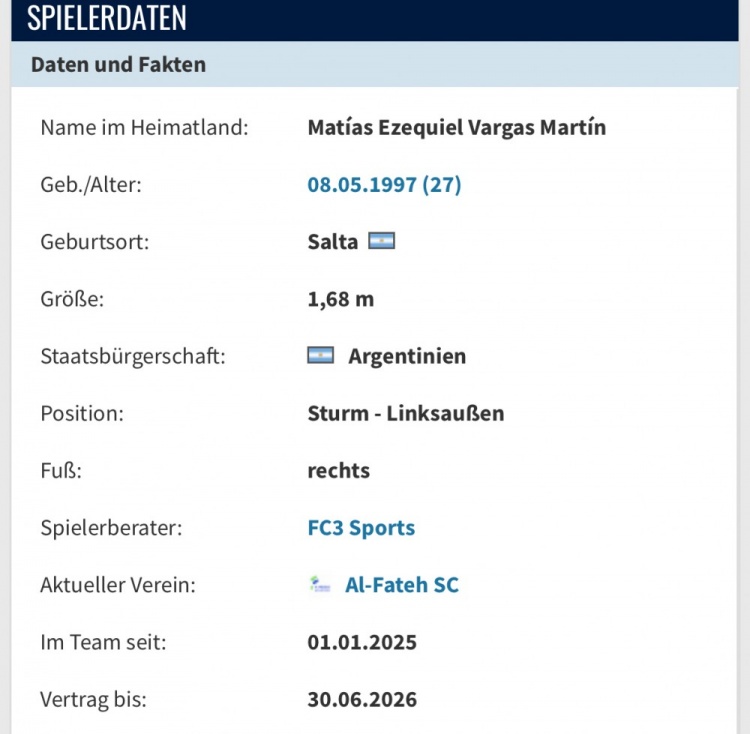This screenshot has height=734, width=750.
Task: Click the contract end date 30.06.2026
Action: 362,699
